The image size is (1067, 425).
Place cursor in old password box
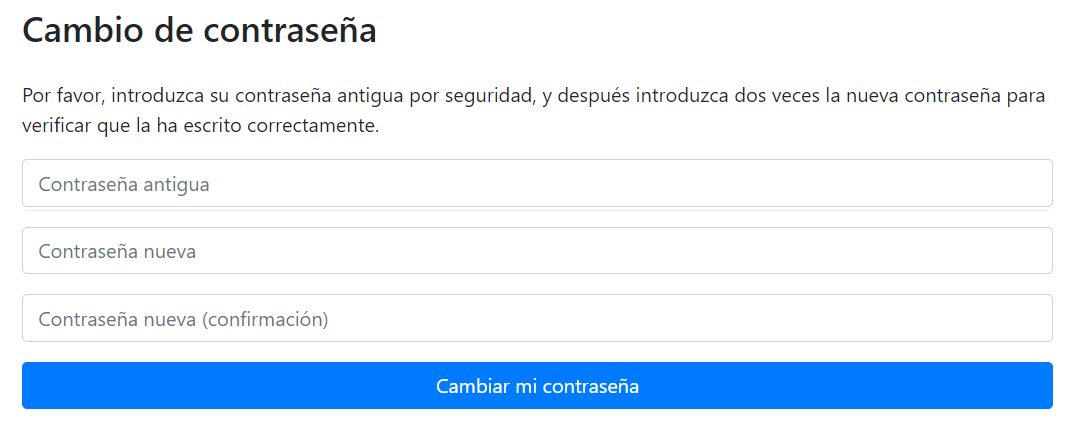tap(537, 183)
